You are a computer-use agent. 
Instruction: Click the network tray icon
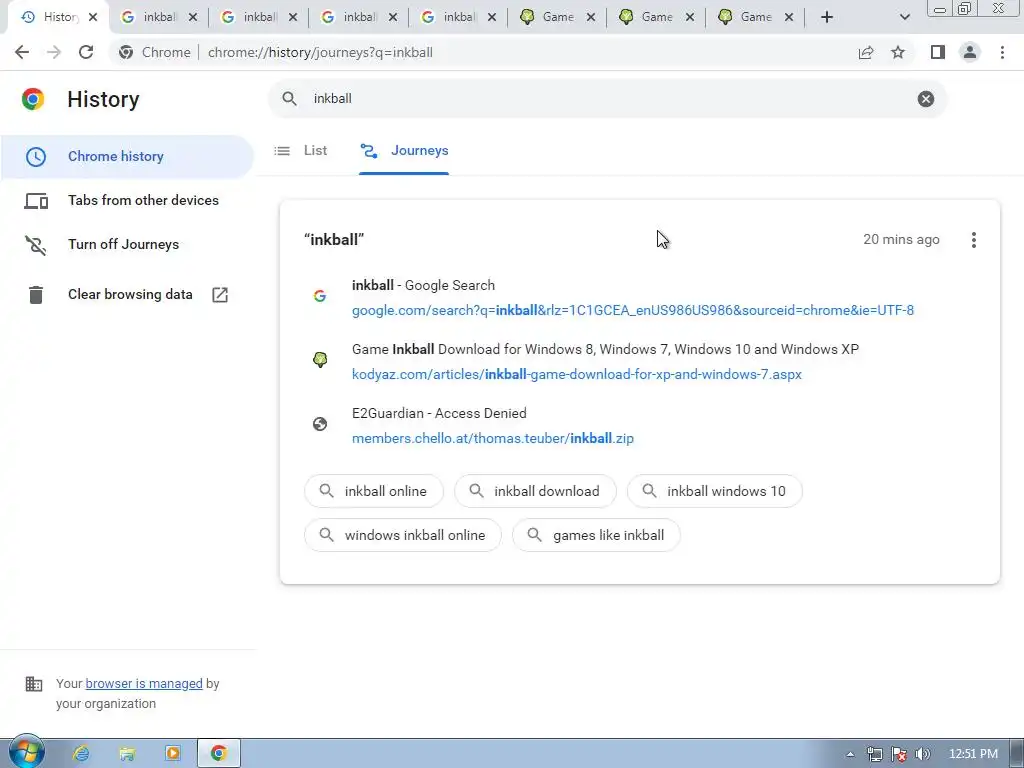pos(874,754)
